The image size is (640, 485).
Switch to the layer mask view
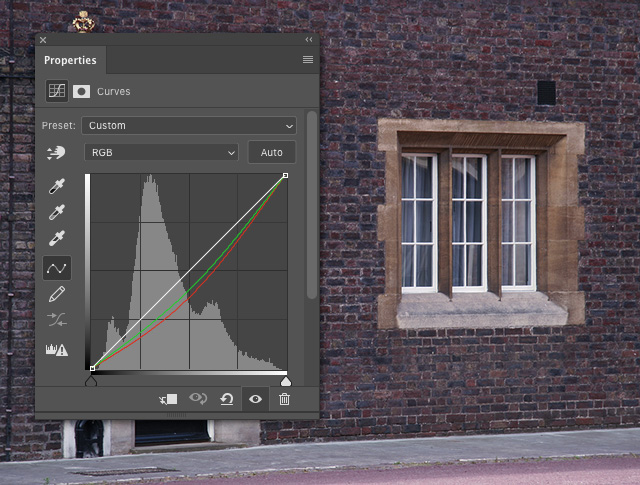tap(81, 91)
